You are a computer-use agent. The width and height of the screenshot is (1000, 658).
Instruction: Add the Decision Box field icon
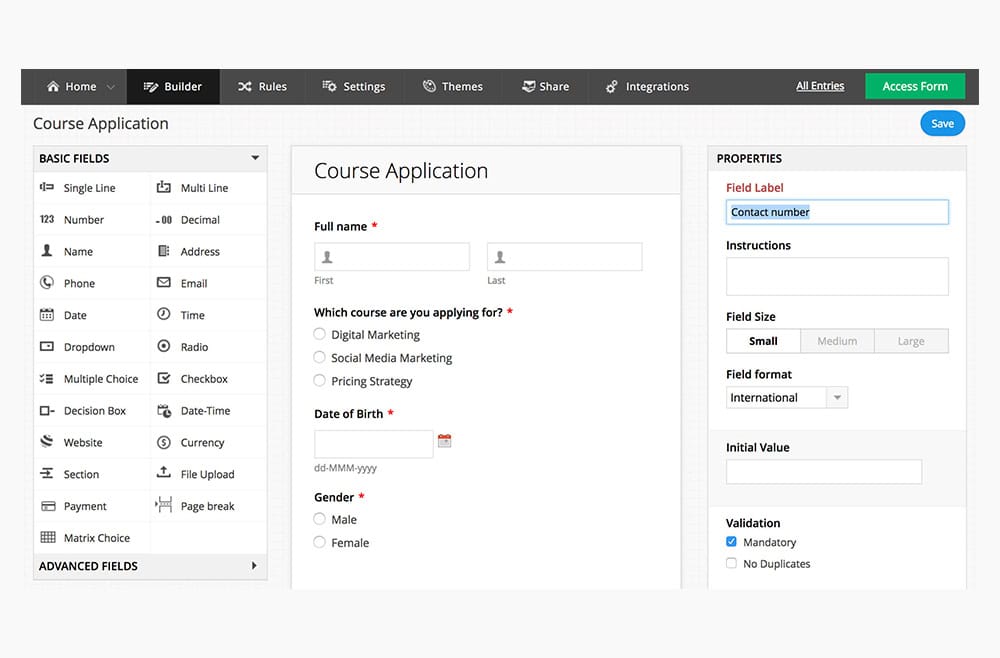pyautogui.click(x=47, y=411)
